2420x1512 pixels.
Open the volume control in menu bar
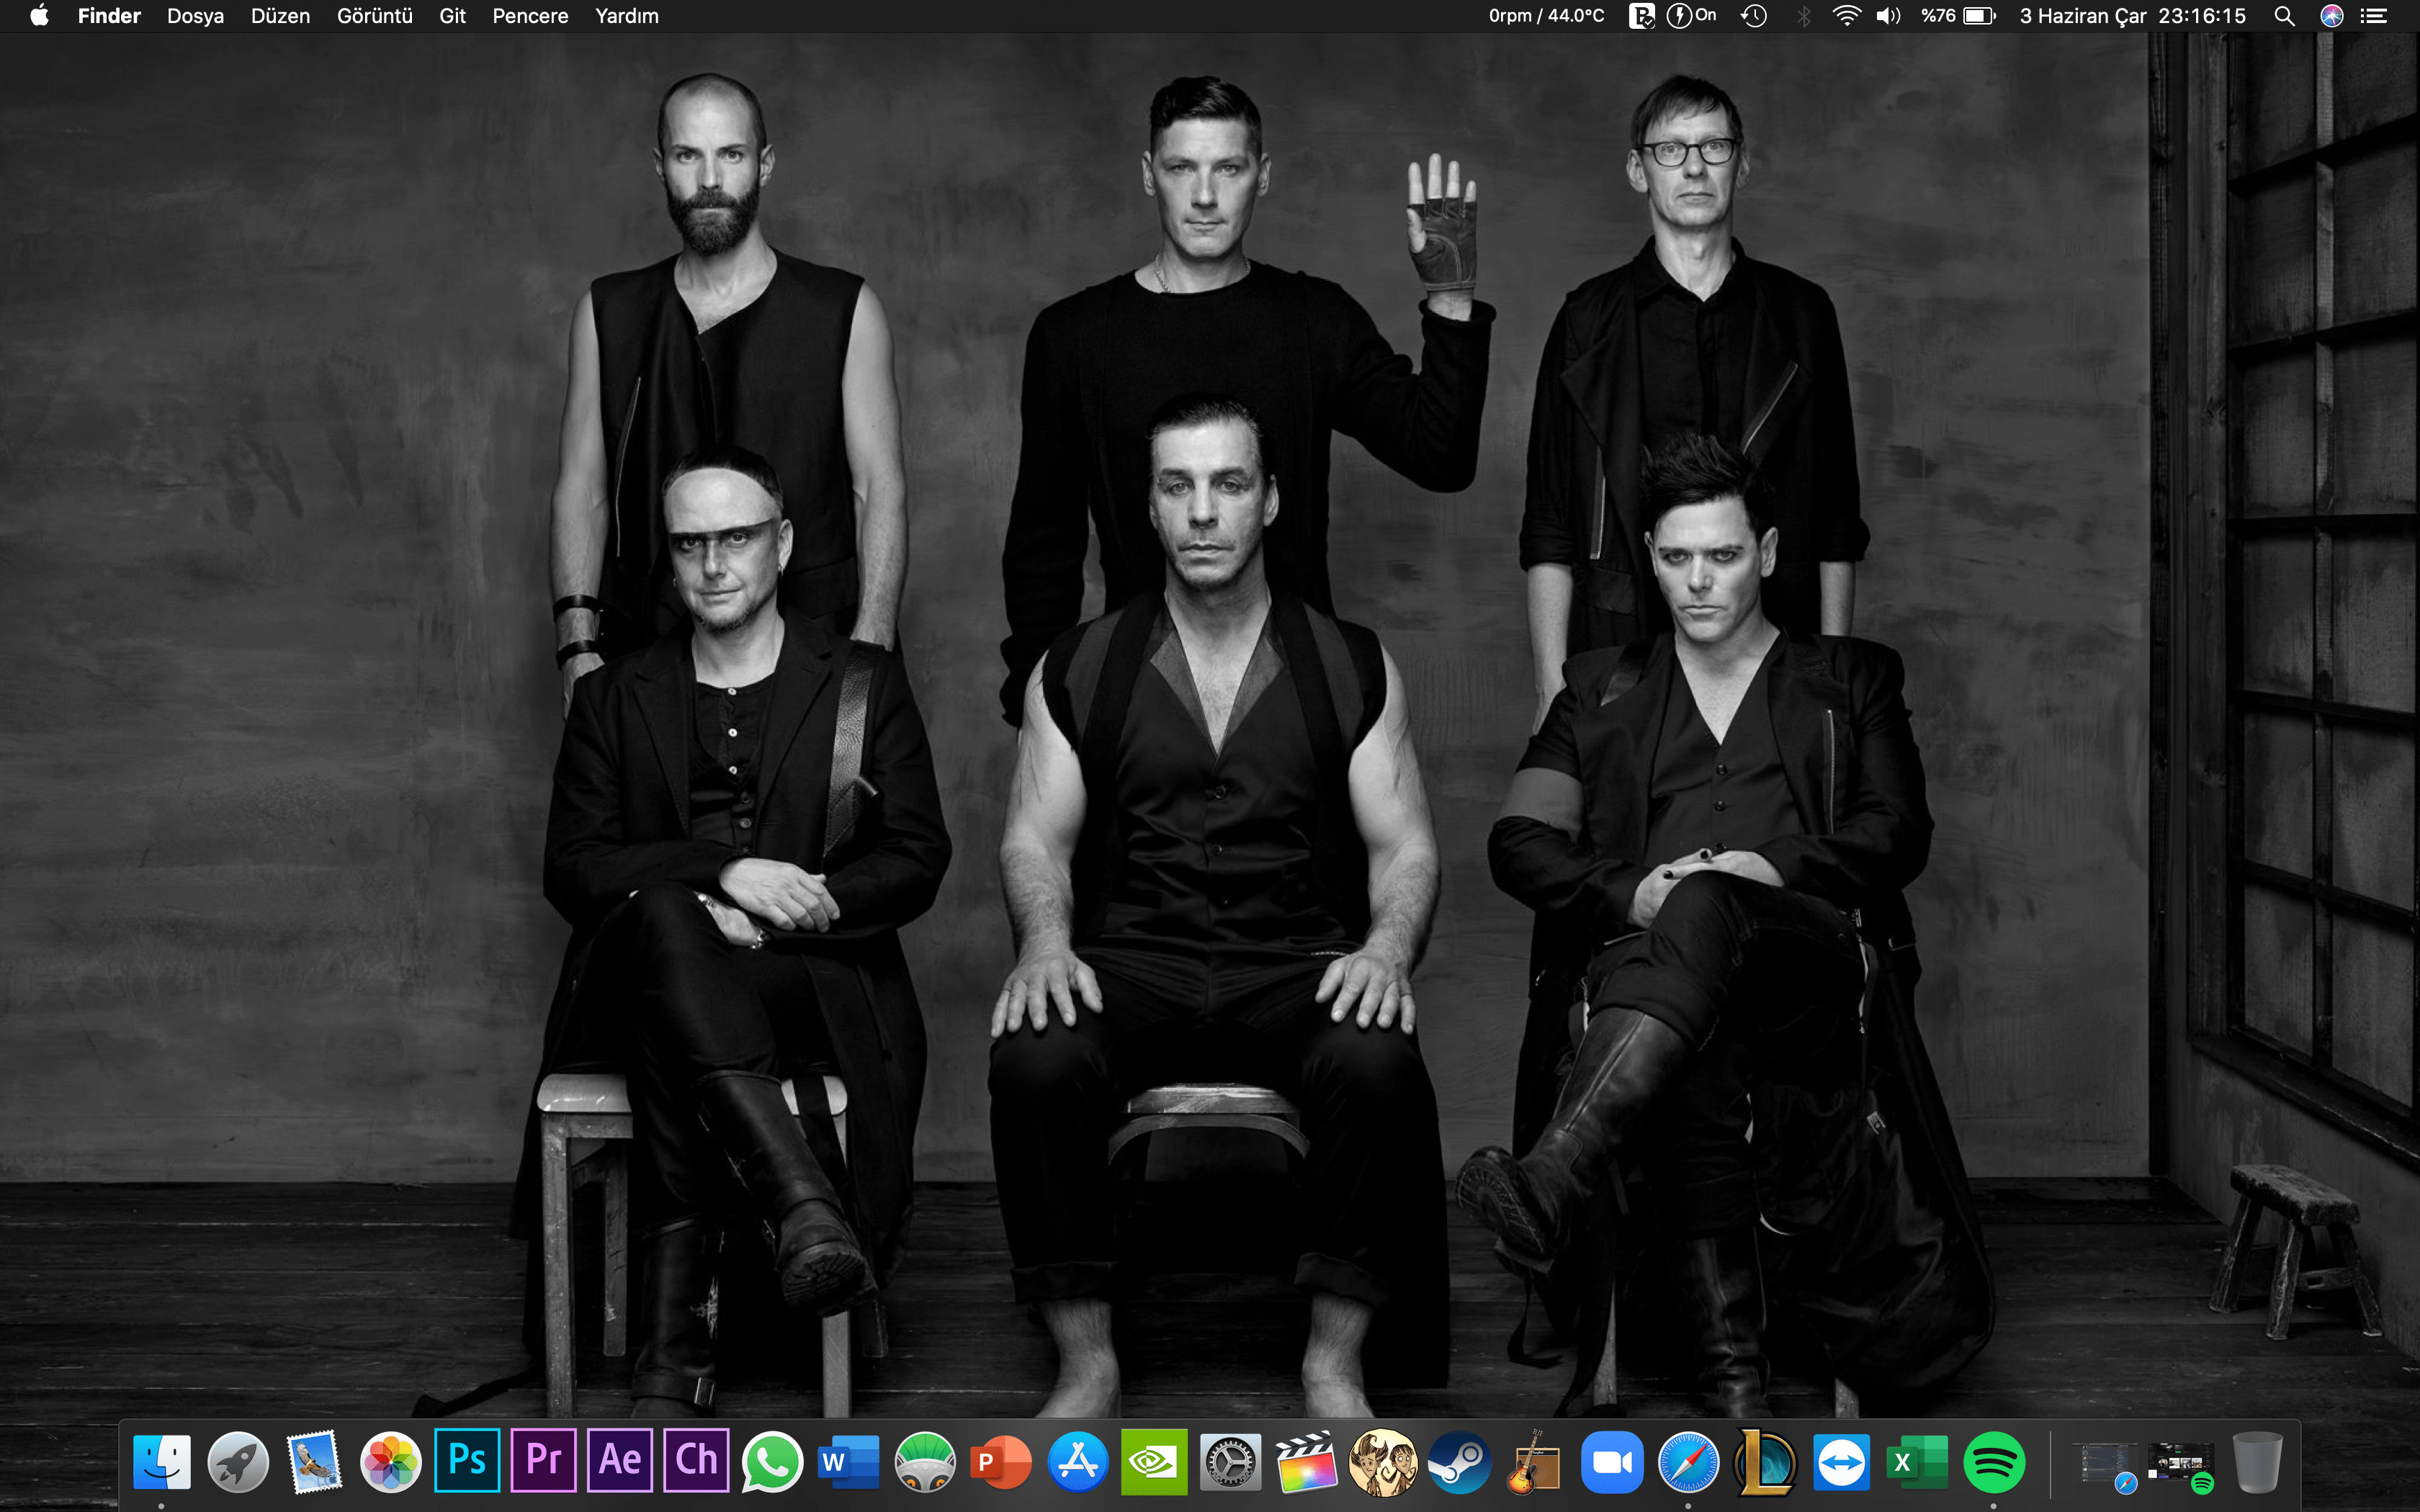tap(1888, 16)
